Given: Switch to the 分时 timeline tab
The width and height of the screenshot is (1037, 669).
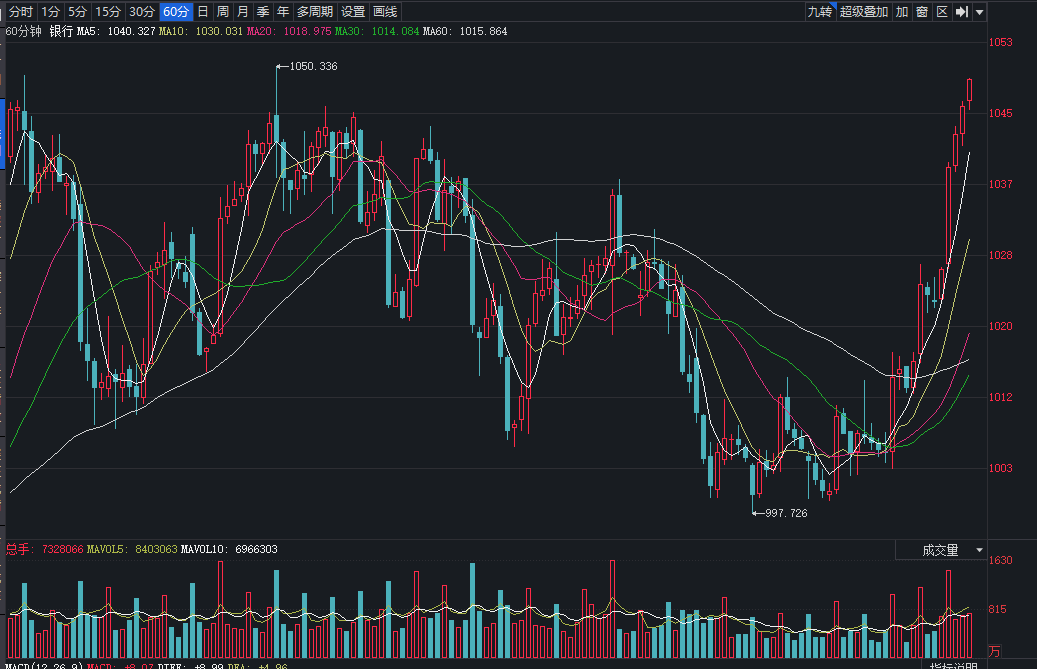Looking at the screenshot, I should click(21, 12).
